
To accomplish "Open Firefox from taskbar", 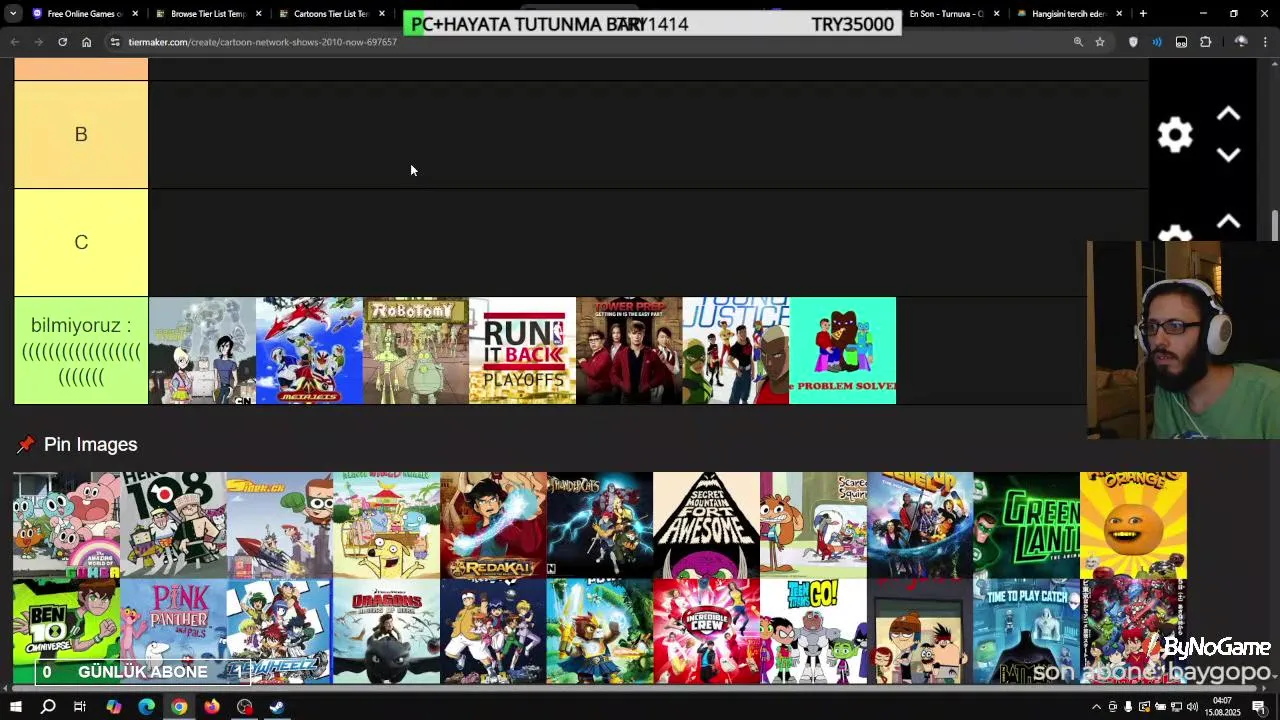I will 212,707.
